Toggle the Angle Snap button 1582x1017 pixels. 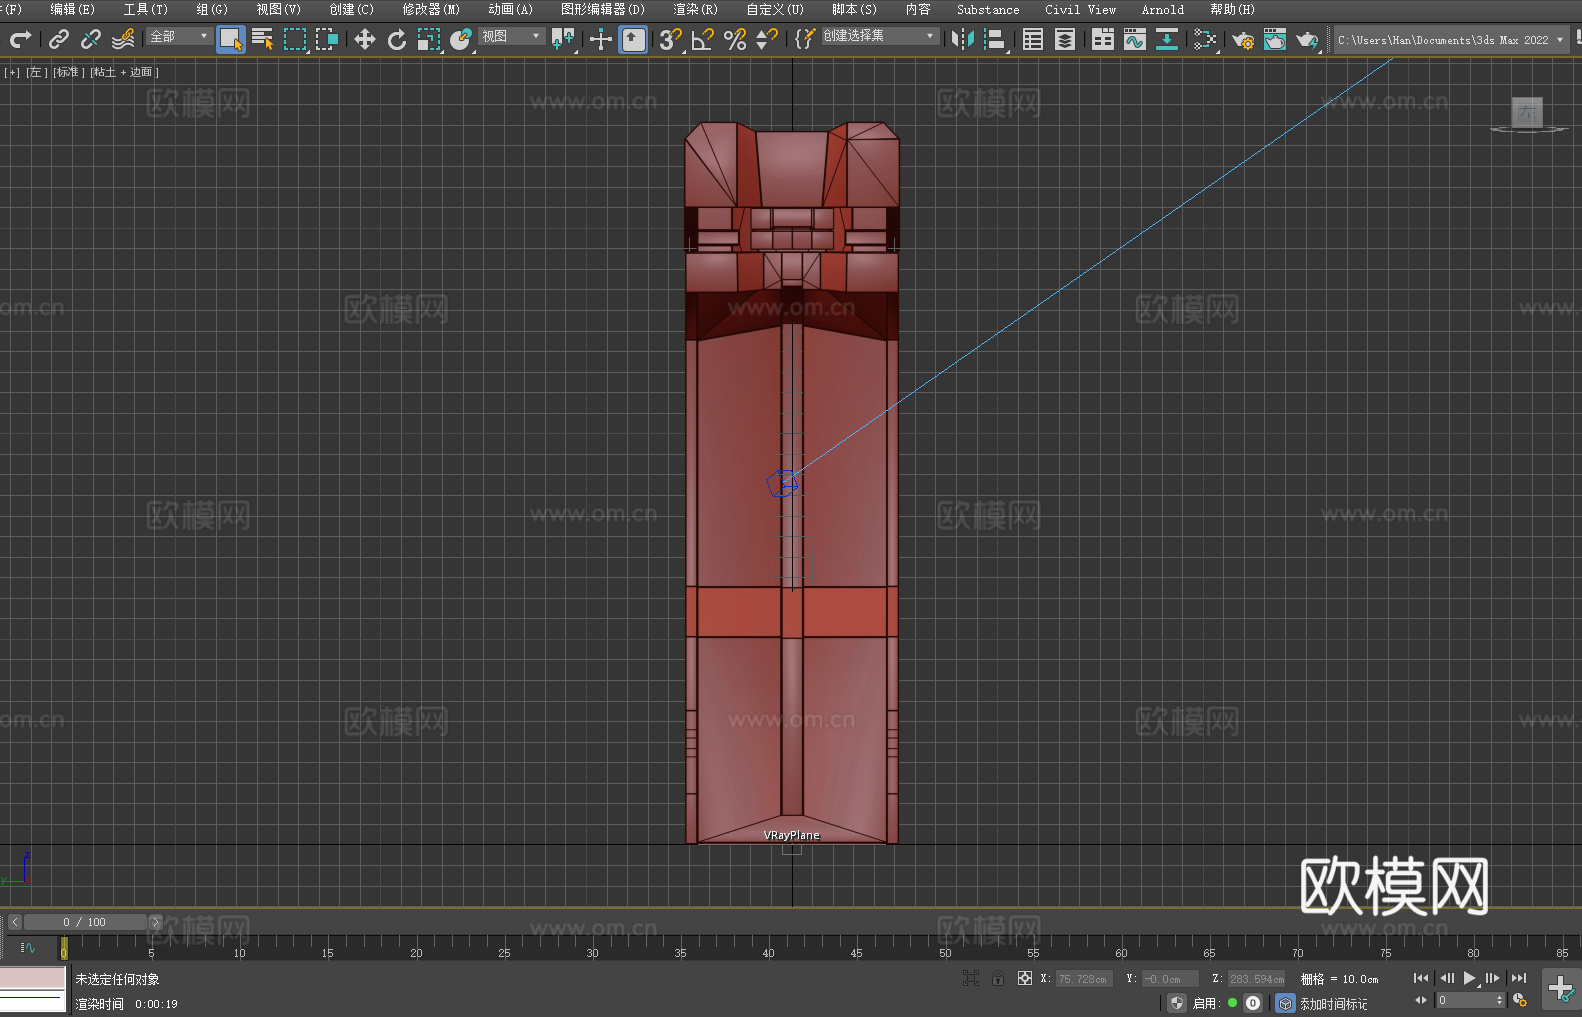click(x=702, y=39)
